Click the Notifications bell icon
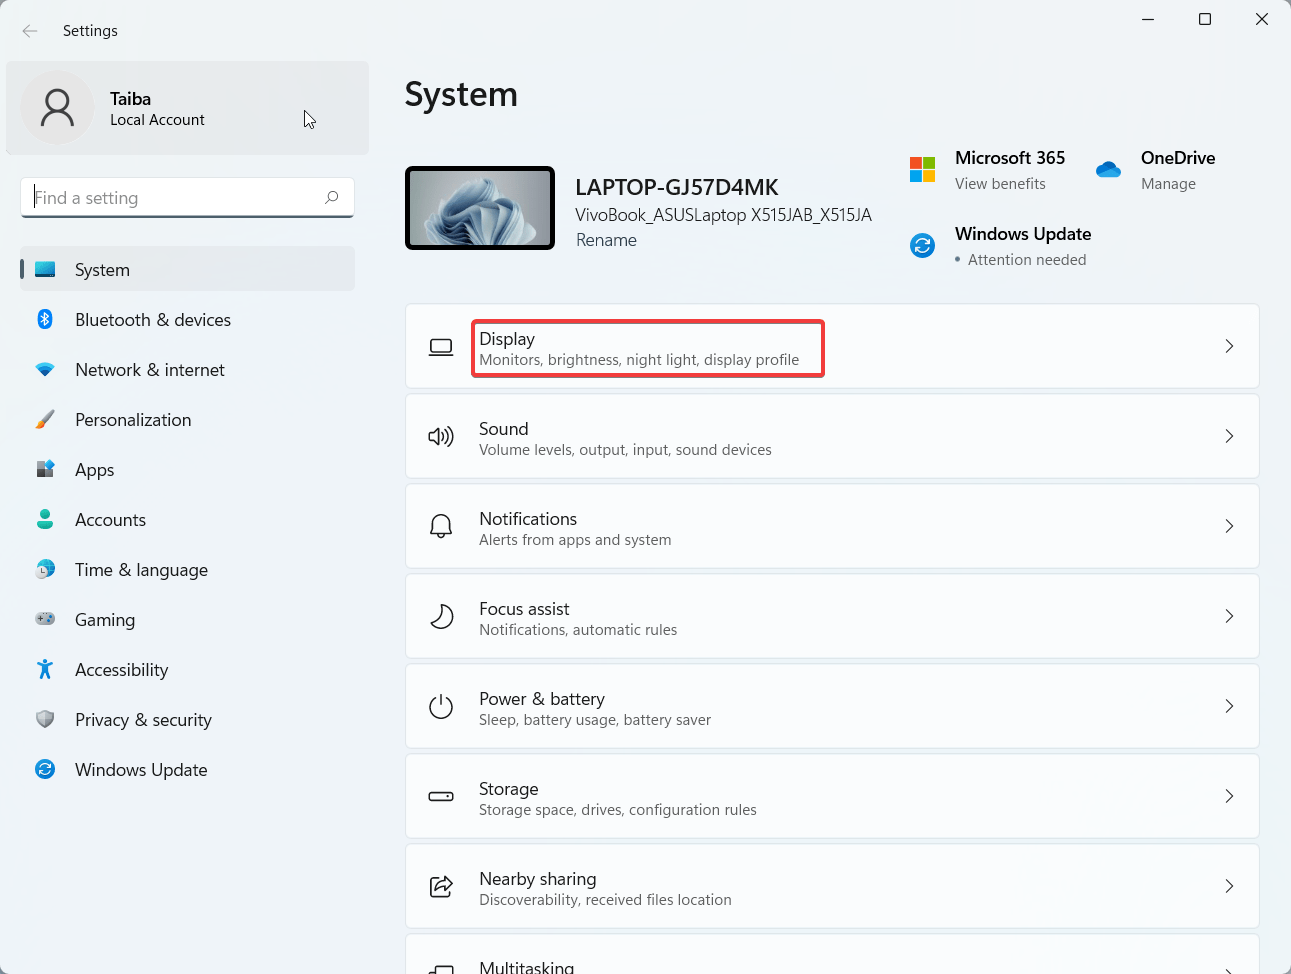Screen dimensions: 1291x974 pos(441,526)
